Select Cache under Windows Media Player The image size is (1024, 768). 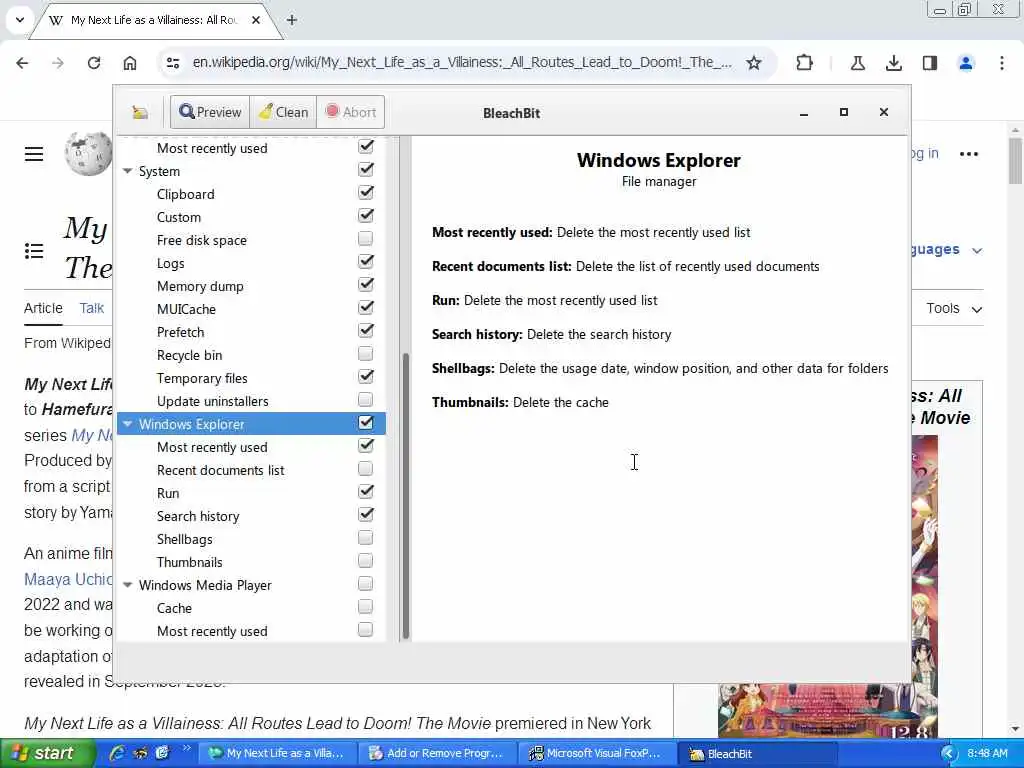click(174, 608)
